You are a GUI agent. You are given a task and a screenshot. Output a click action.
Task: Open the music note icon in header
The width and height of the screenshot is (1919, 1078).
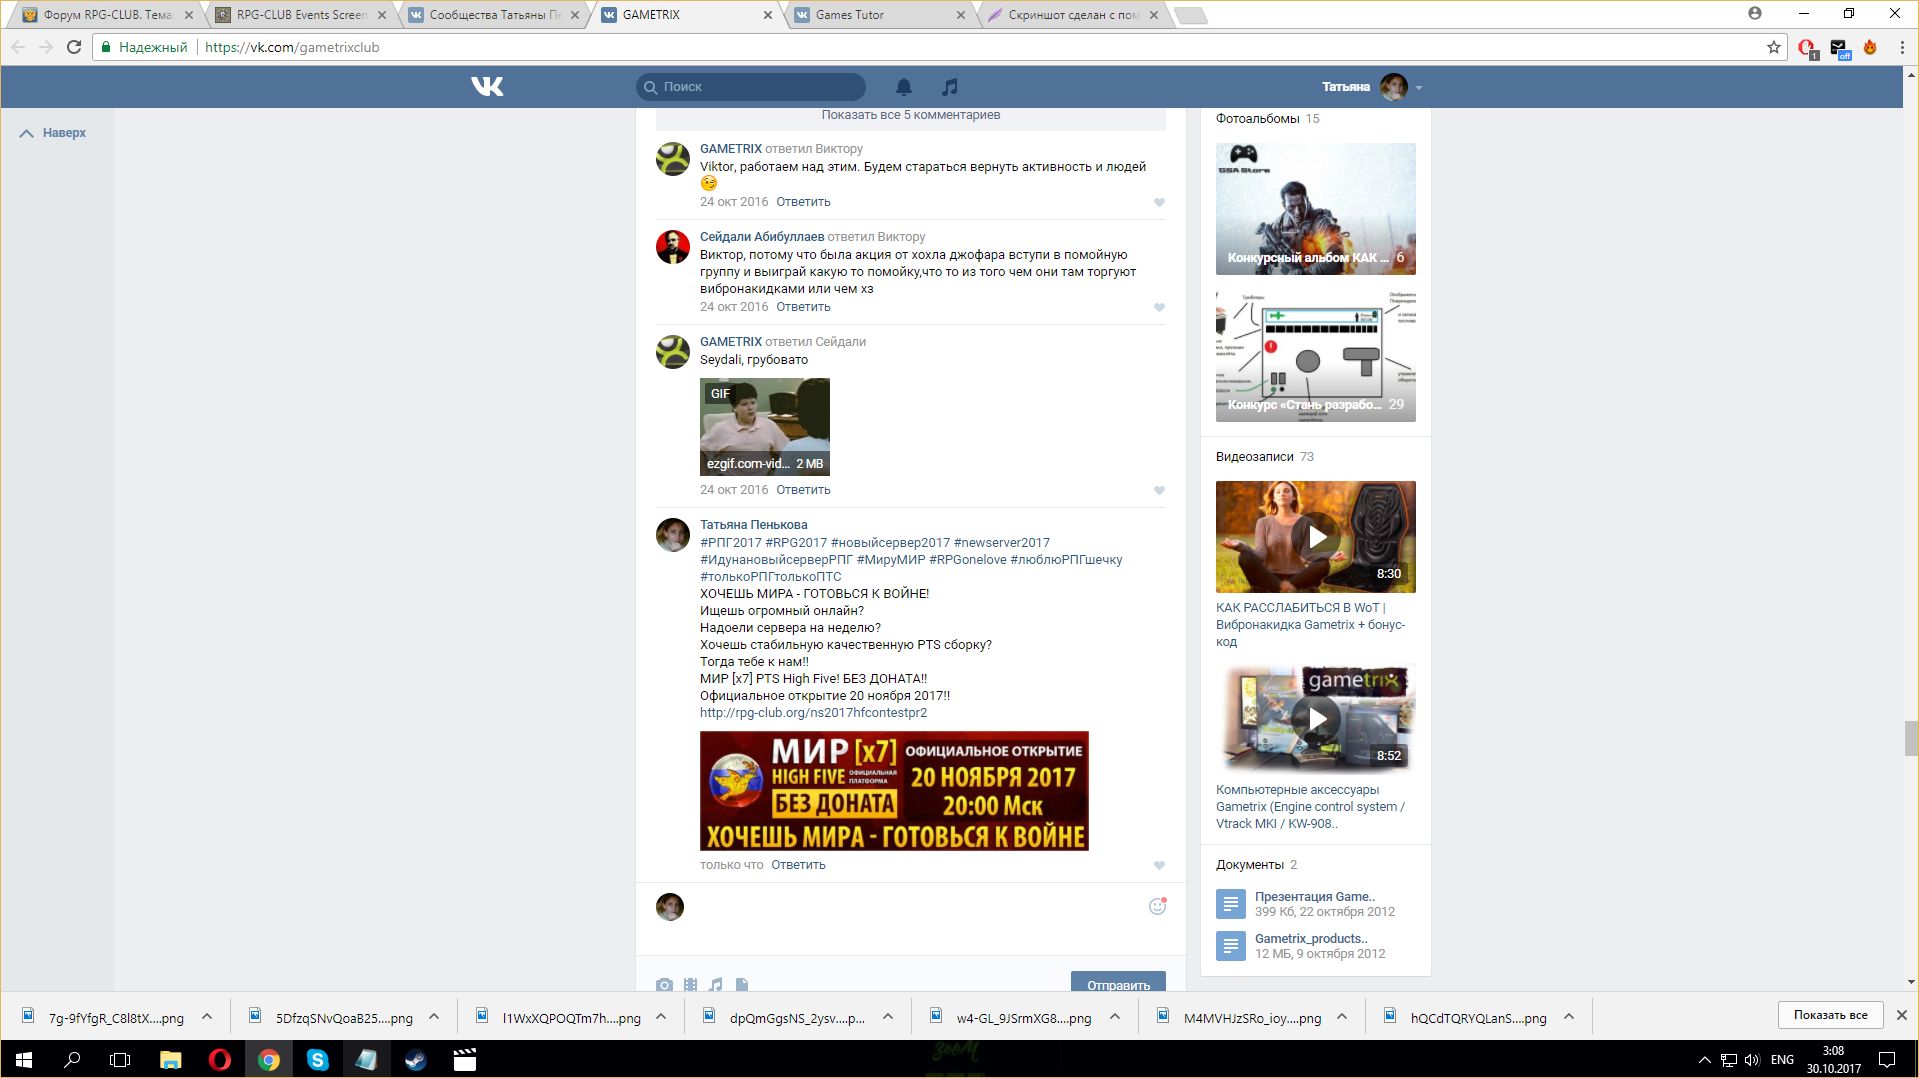point(950,87)
